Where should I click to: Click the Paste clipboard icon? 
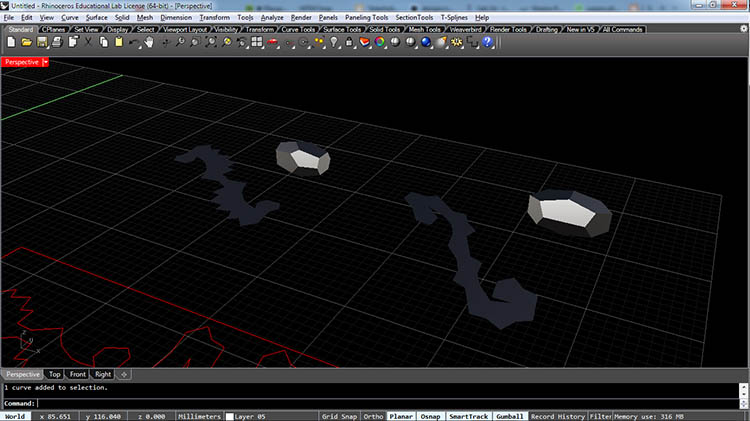119,42
